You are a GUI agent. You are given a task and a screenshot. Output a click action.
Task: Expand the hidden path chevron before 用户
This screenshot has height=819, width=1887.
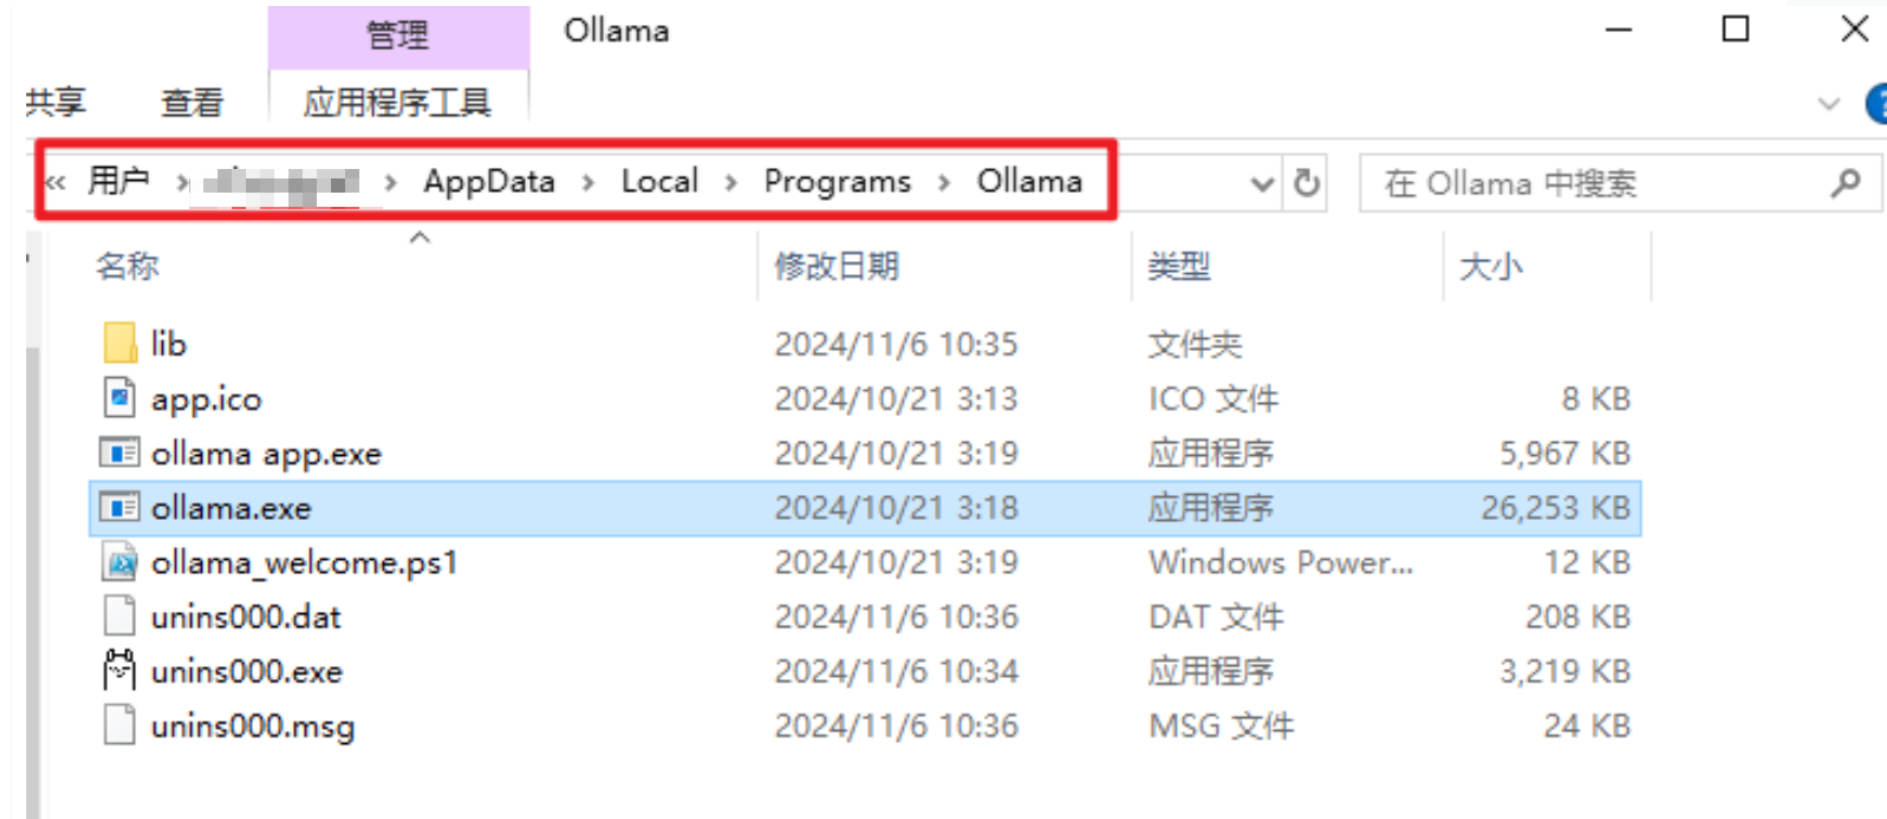coord(55,182)
